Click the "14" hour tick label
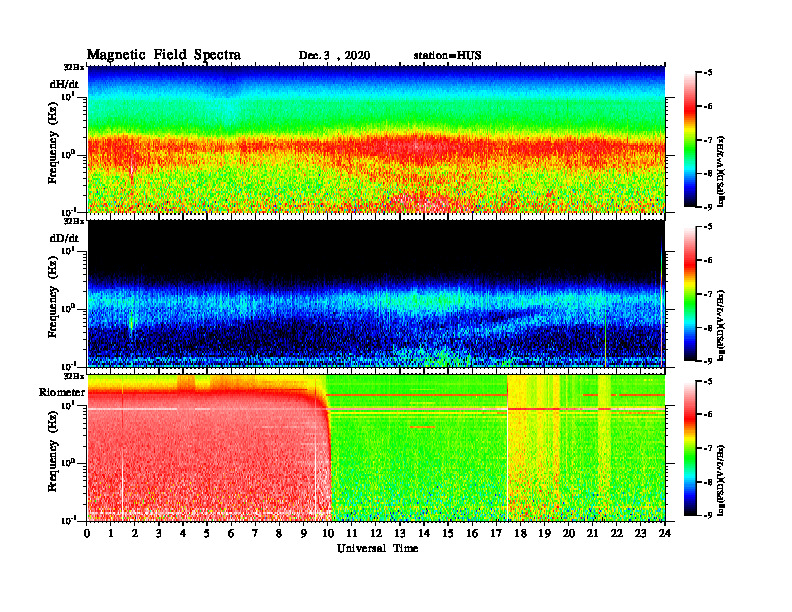Screen dimensions: 792x612 pos(424,533)
